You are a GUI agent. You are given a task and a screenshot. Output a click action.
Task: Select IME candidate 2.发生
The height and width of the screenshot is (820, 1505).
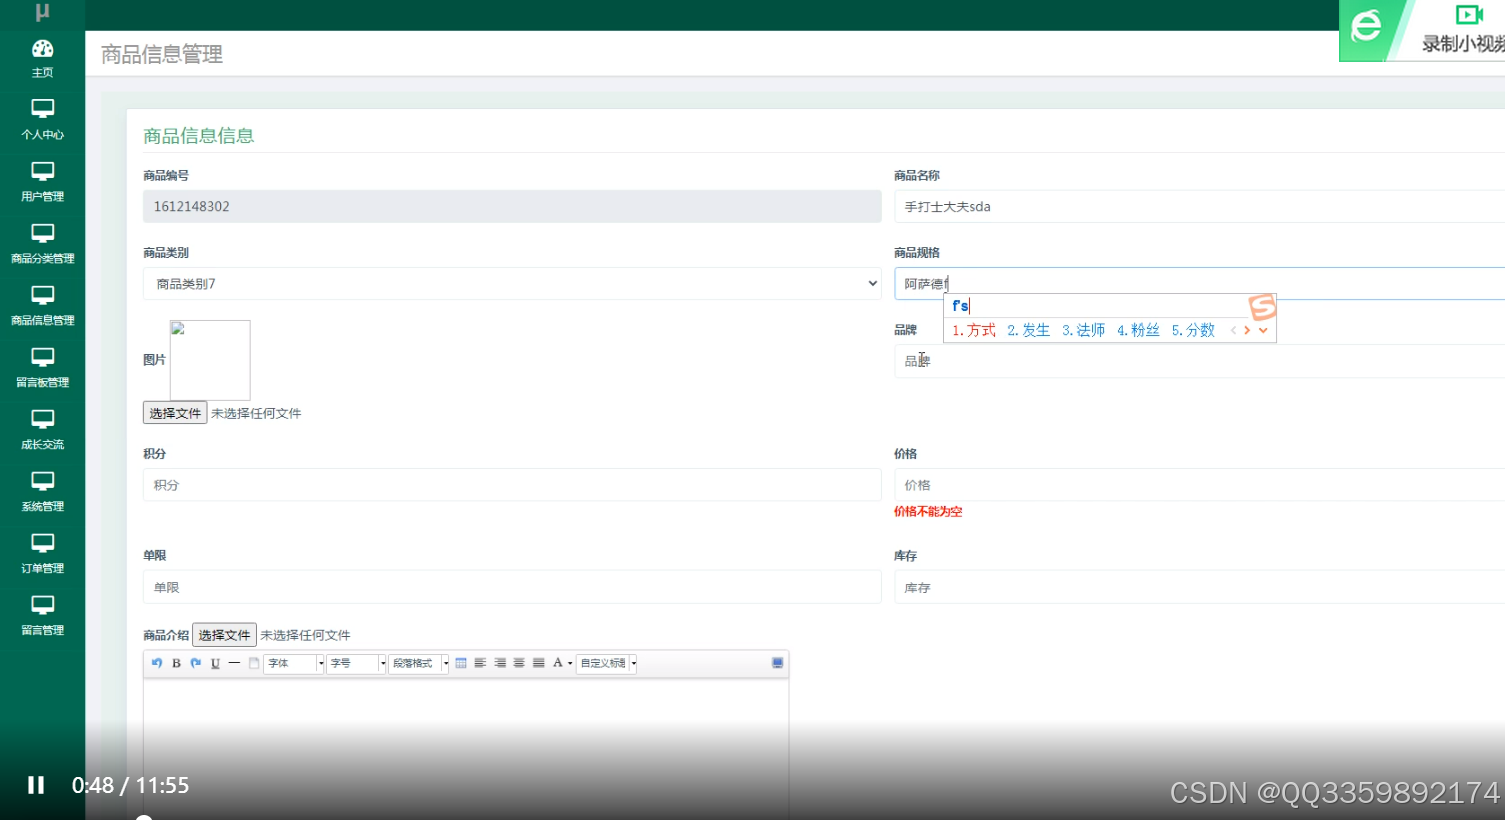tap(1029, 330)
